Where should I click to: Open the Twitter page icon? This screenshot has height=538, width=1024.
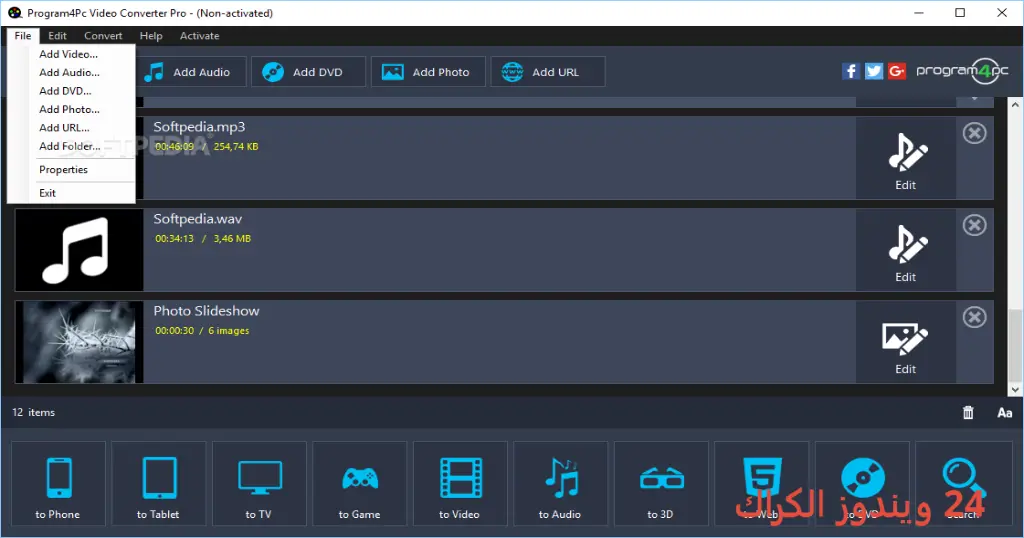coord(874,71)
